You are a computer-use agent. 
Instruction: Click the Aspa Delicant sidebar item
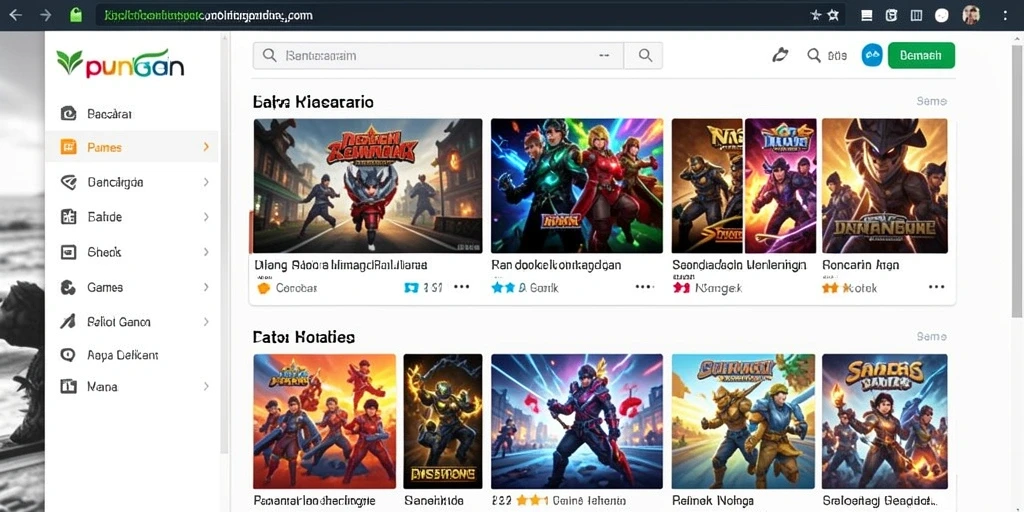click(132, 355)
